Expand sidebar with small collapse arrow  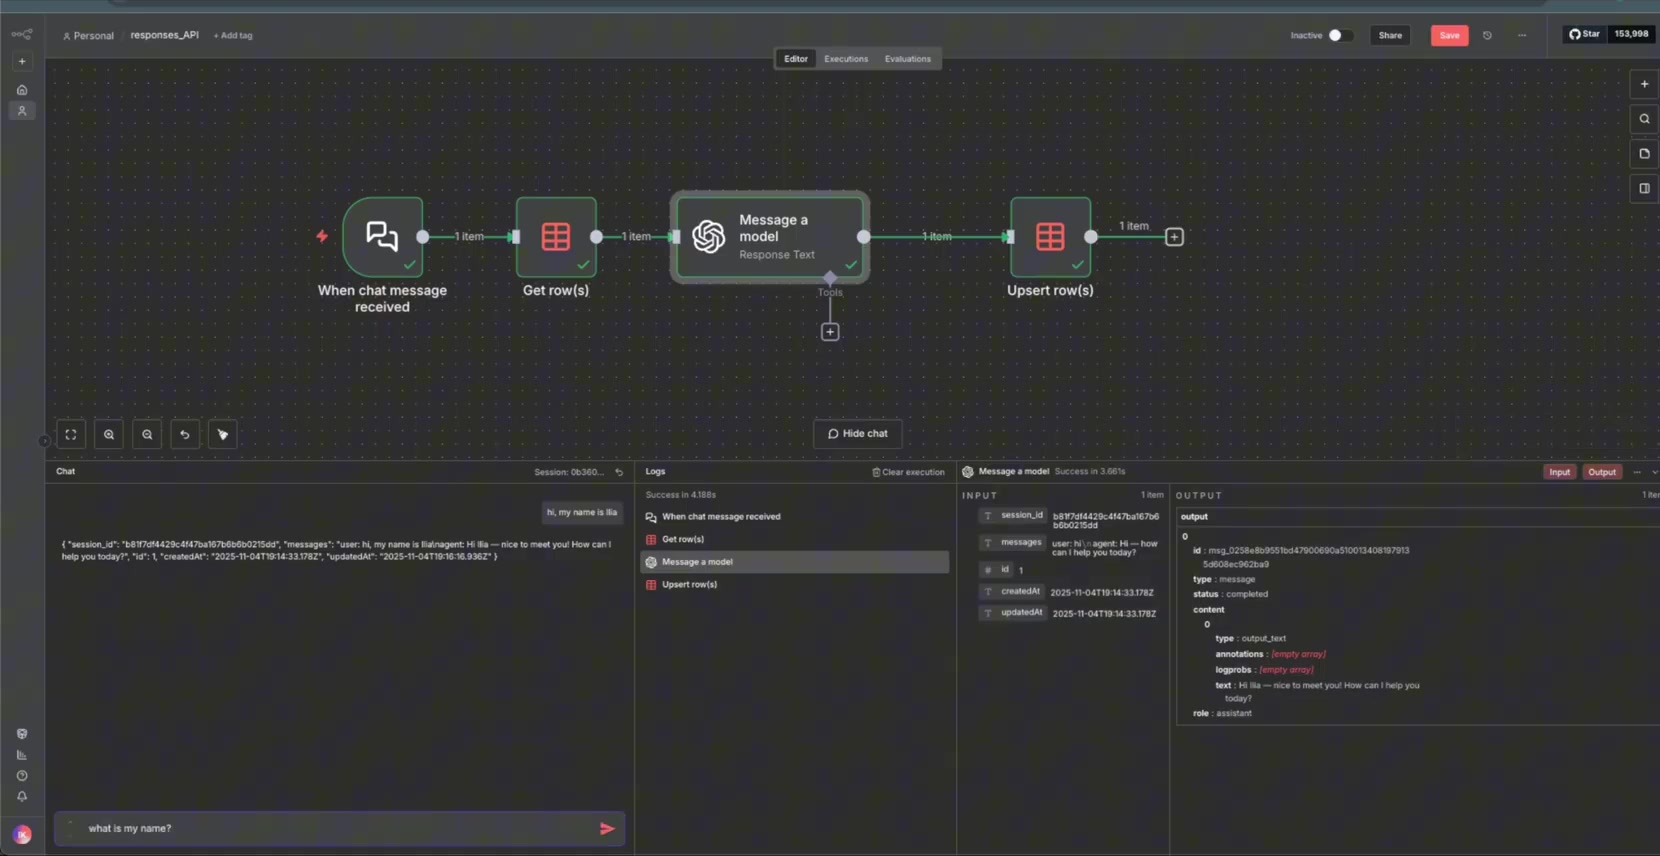(44, 441)
